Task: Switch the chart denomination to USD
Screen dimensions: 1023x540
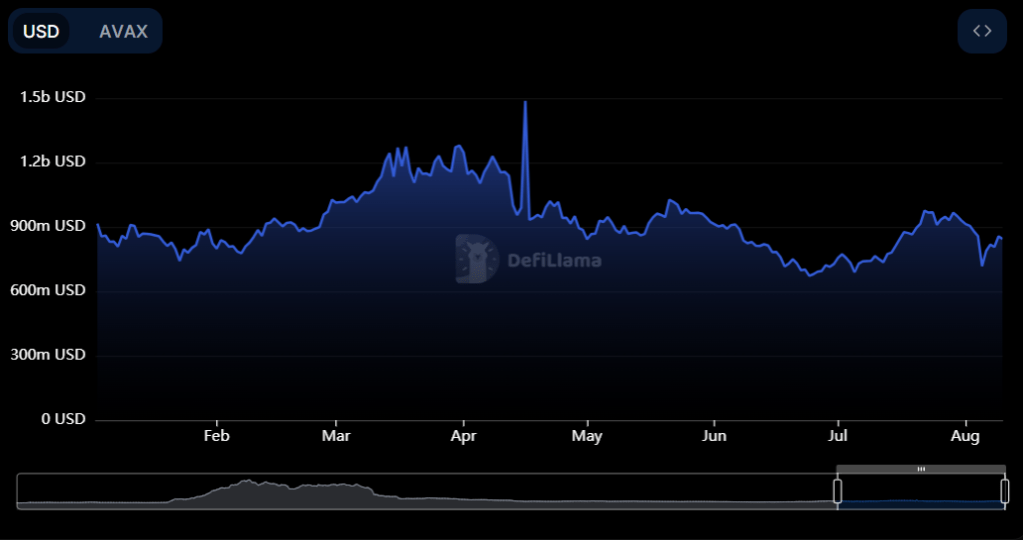Action: click(41, 31)
